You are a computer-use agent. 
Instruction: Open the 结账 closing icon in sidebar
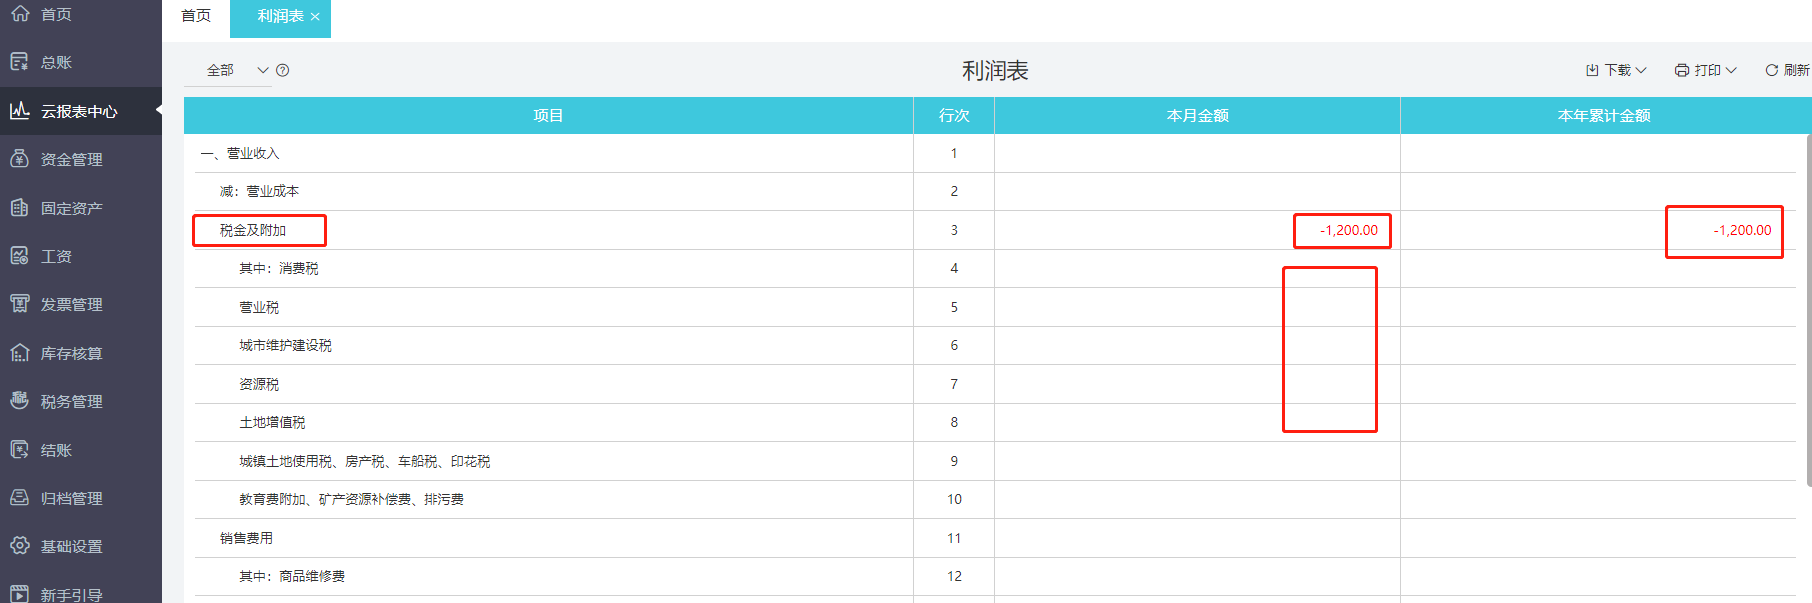pos(19,450)
